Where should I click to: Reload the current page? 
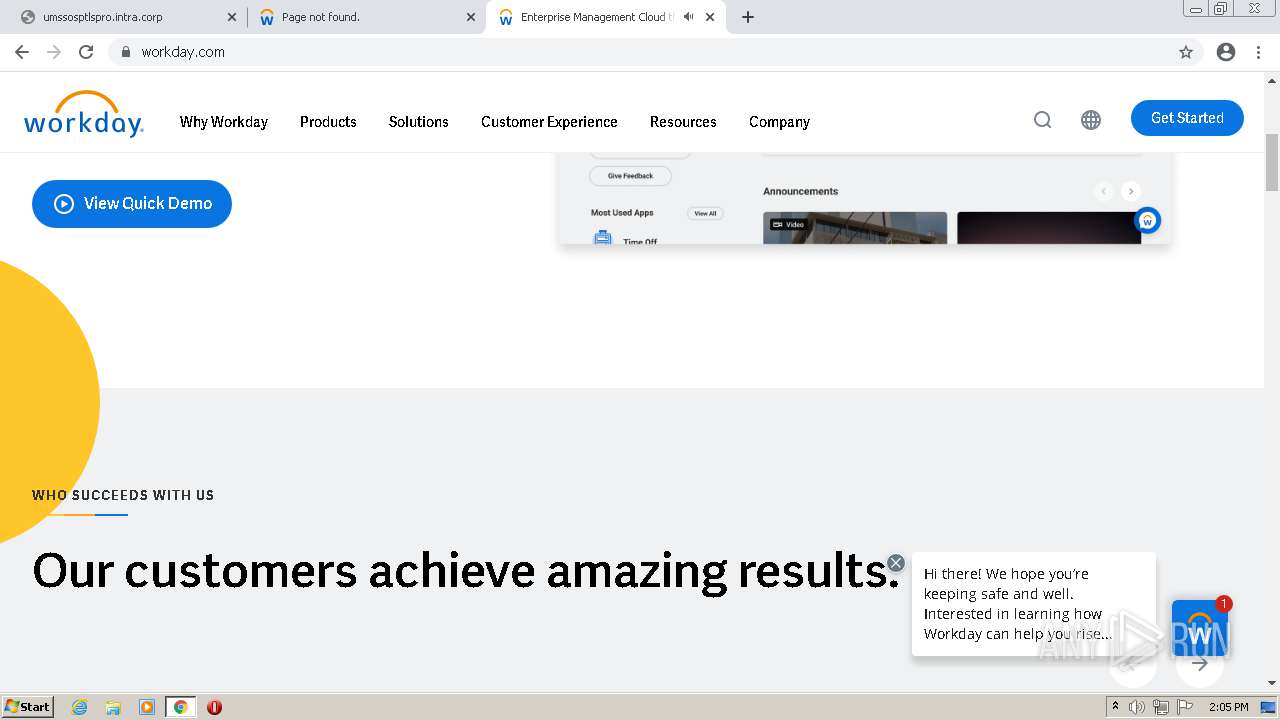[86, 52]
